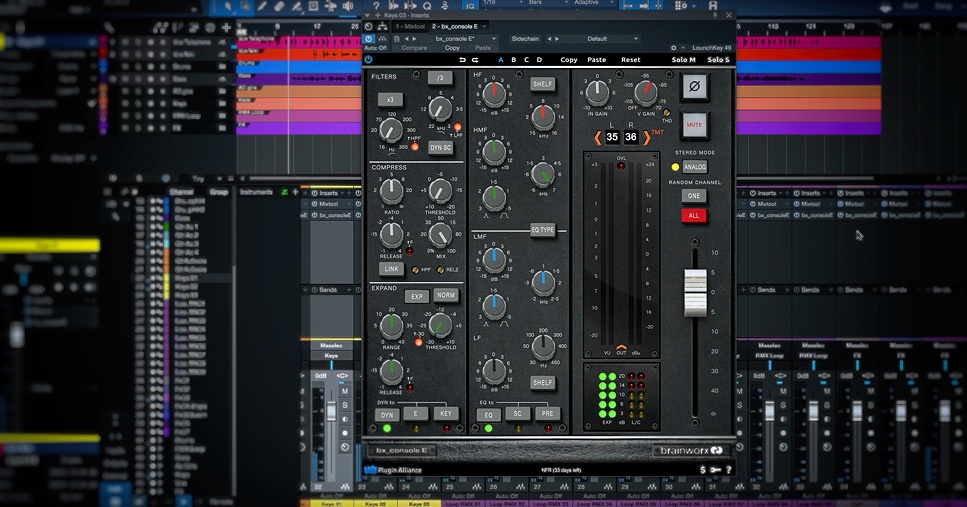Screen dimensions: 967x507
Task: Toggle the red MUTE button
Action: (695, 126)
